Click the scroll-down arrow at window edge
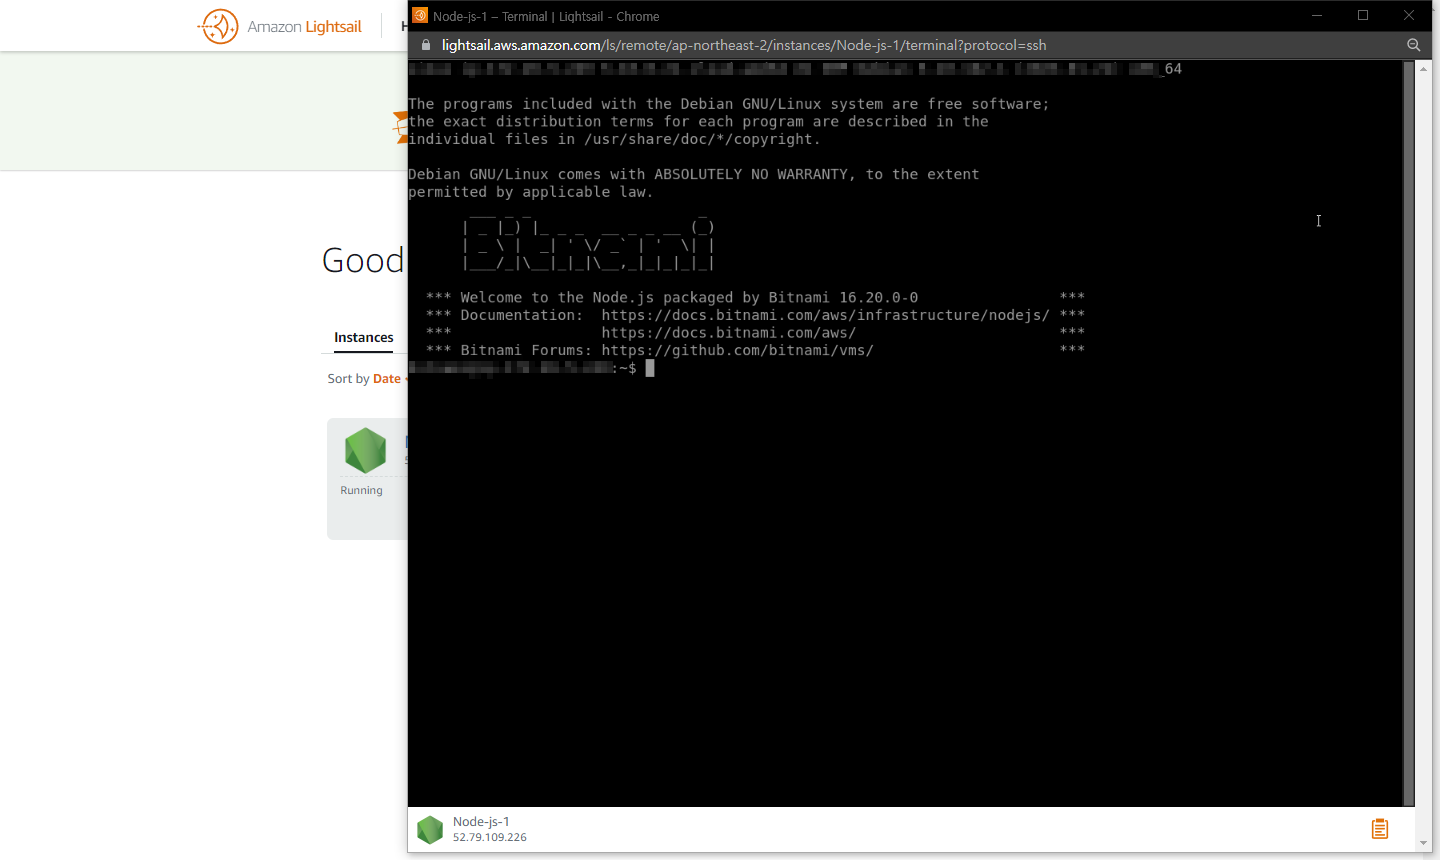 click(1424, 844)
